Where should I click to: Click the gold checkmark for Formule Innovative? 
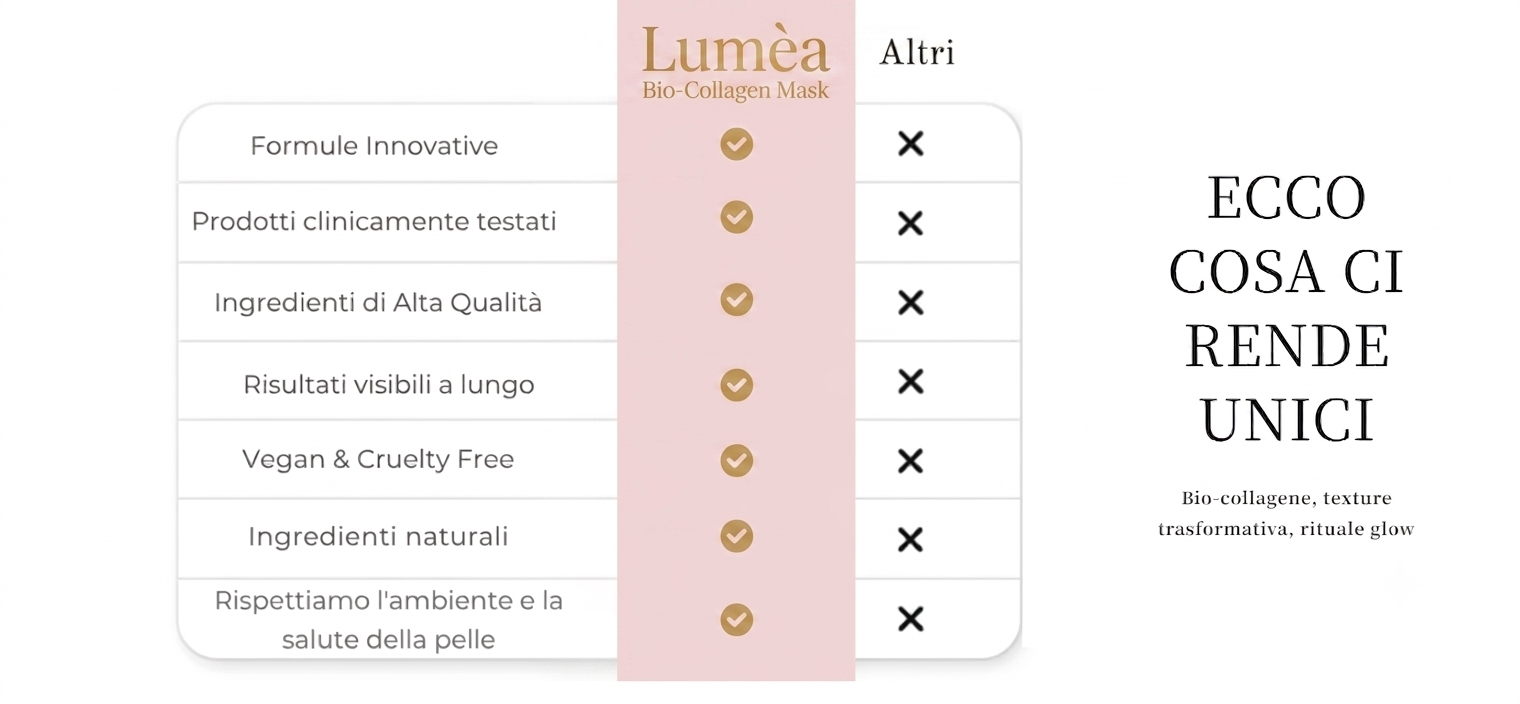coord(737,144)
